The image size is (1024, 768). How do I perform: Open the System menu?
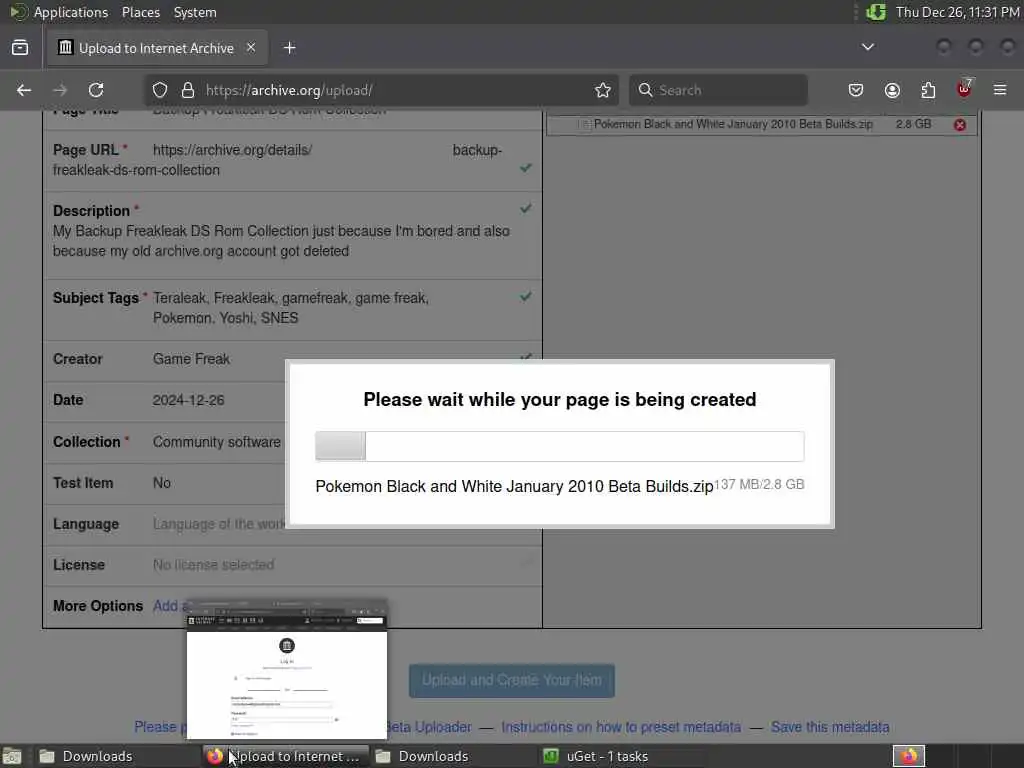click(x=195, y=12)
